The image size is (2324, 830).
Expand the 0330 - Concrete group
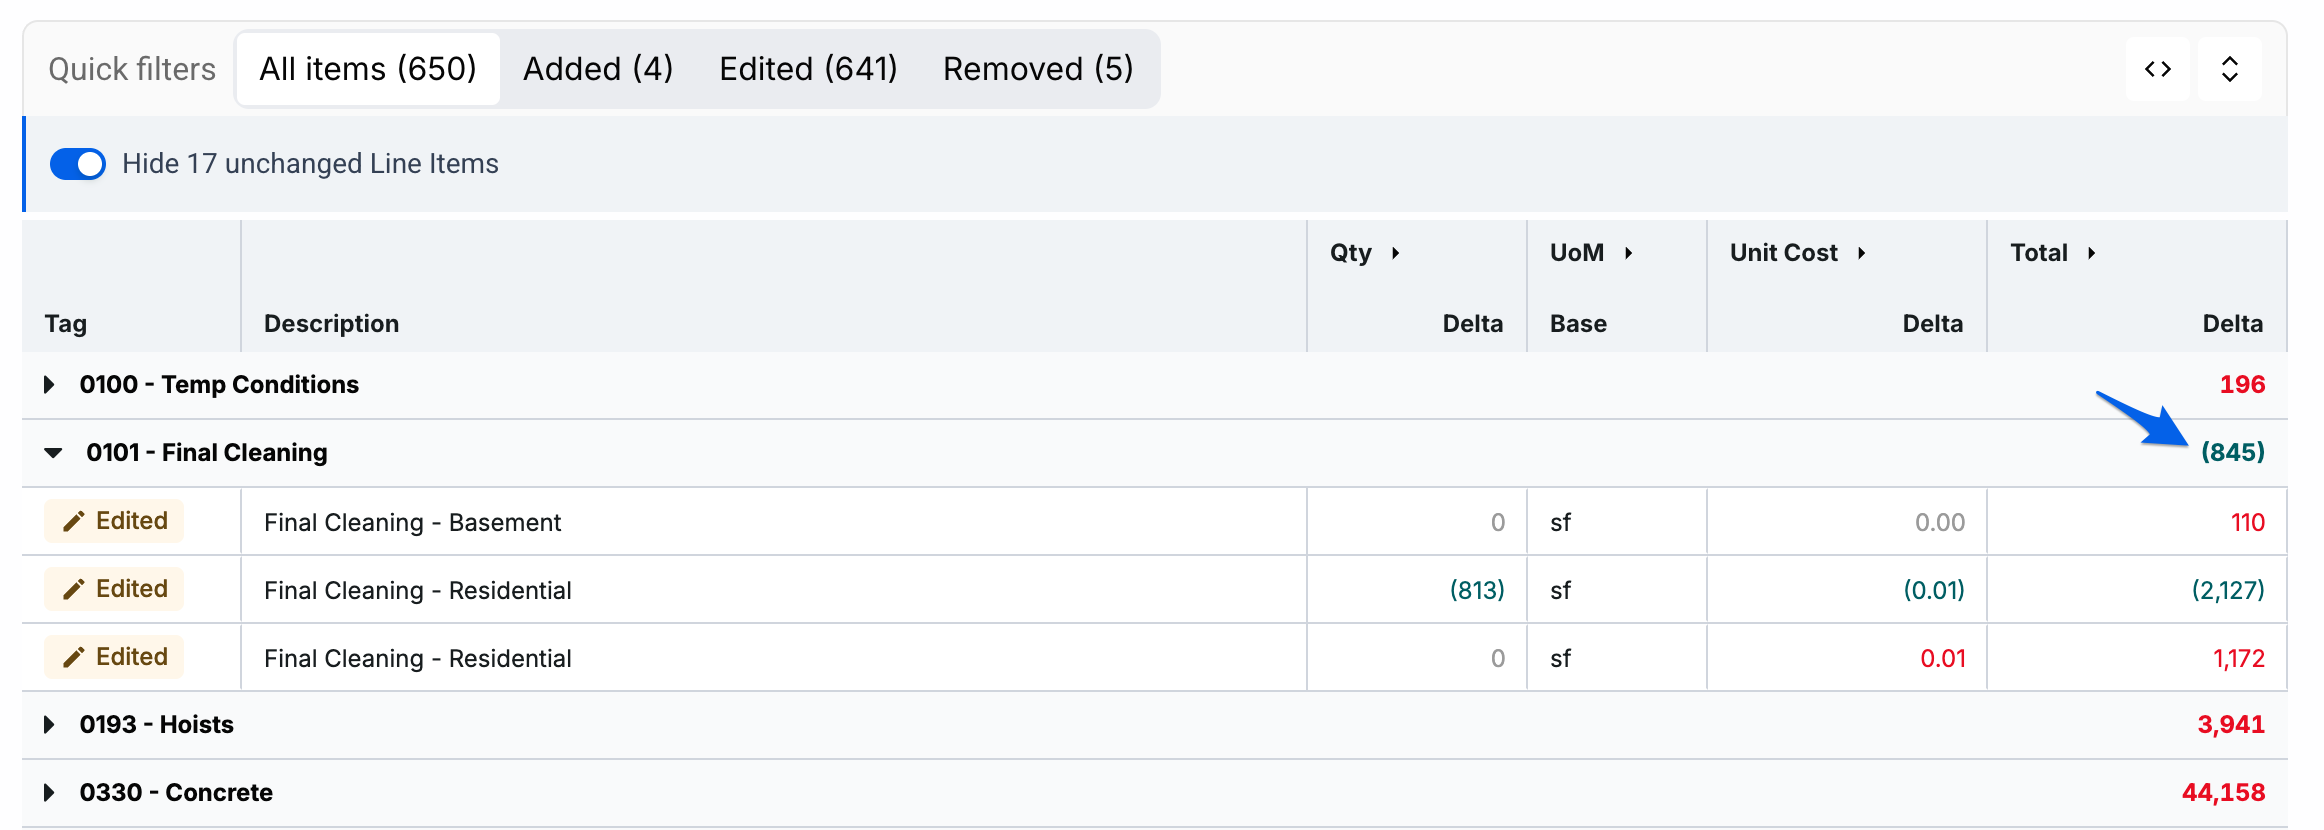pos(49,793)
